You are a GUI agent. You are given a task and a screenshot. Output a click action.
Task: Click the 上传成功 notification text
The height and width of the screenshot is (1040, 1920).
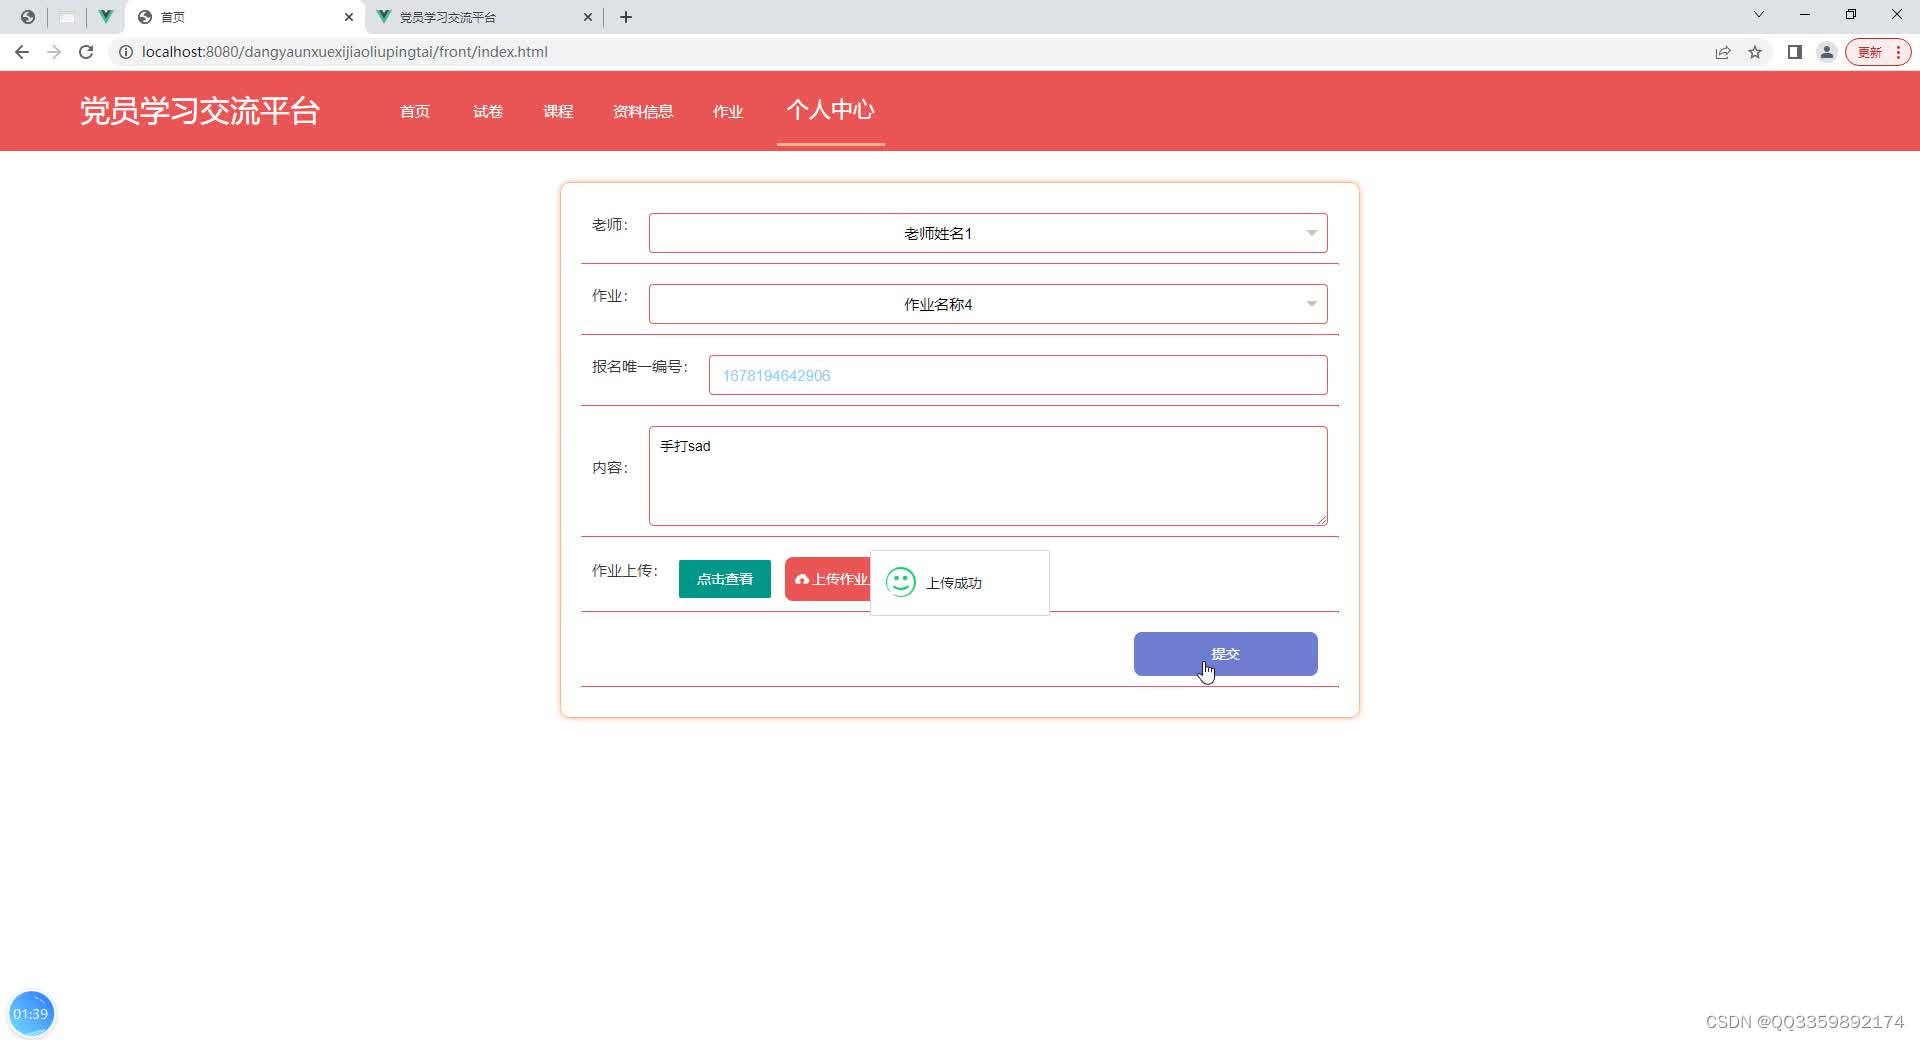click(954, 583)
